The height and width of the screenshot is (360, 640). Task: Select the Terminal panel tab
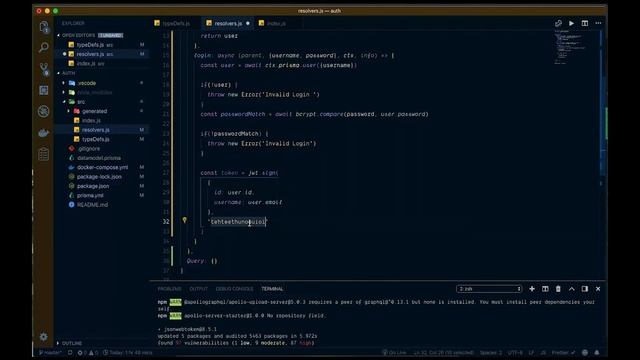(x=272, y=289)
